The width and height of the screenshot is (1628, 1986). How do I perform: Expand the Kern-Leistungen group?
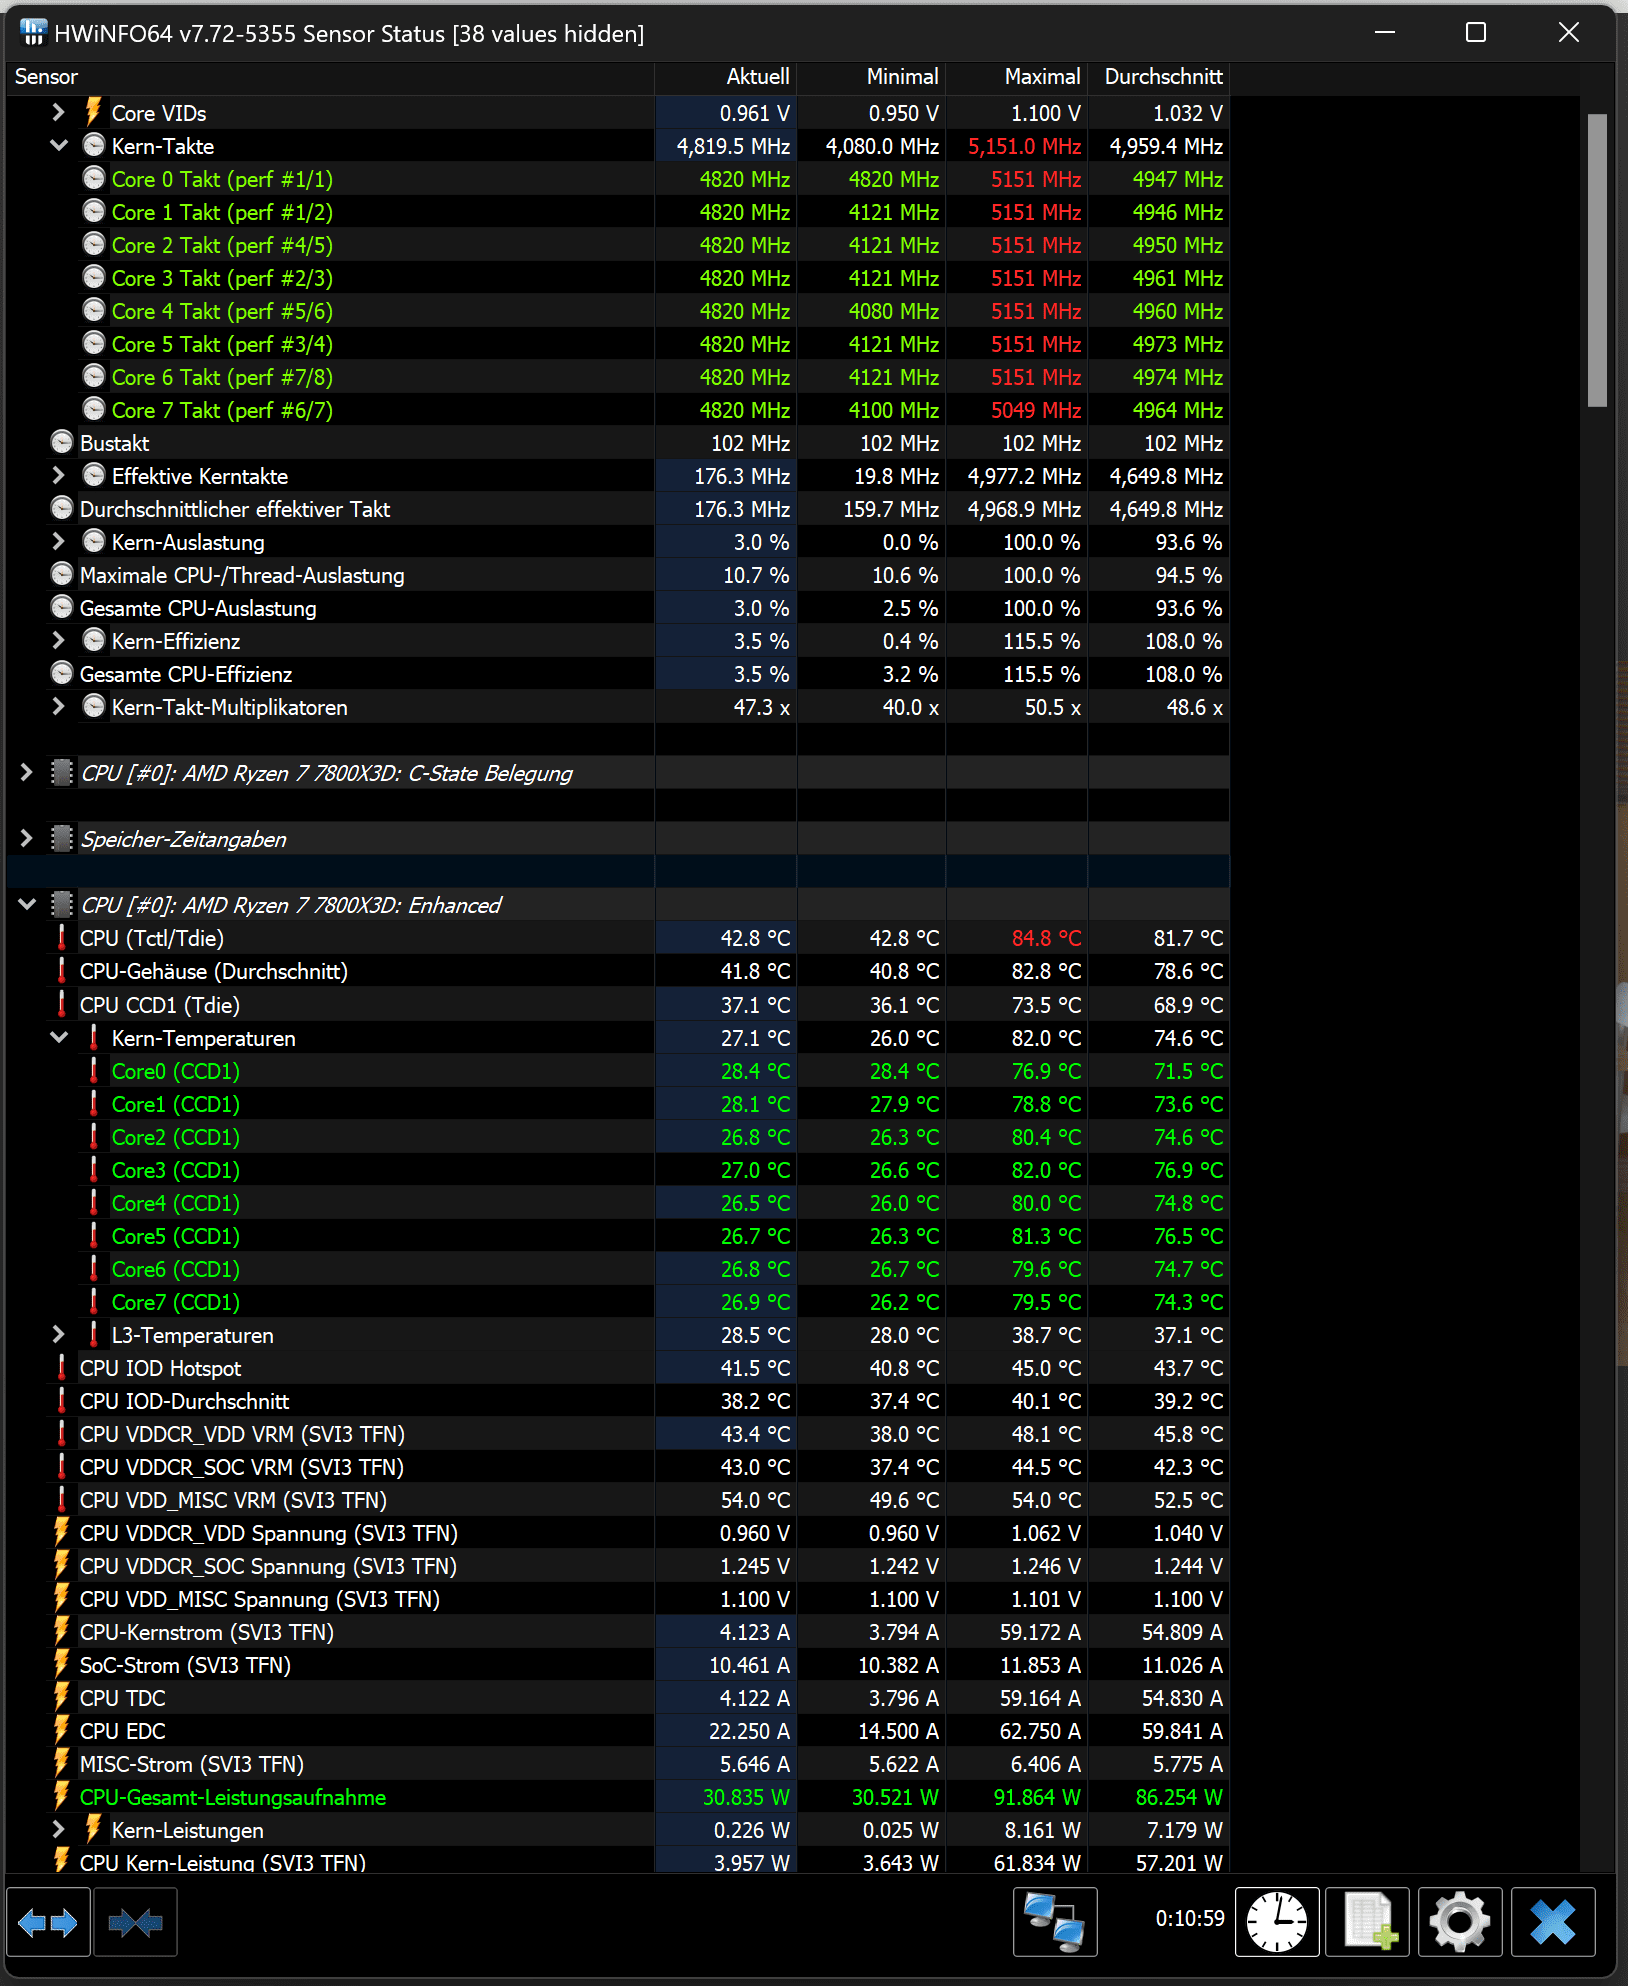(x=58, y=1829)
